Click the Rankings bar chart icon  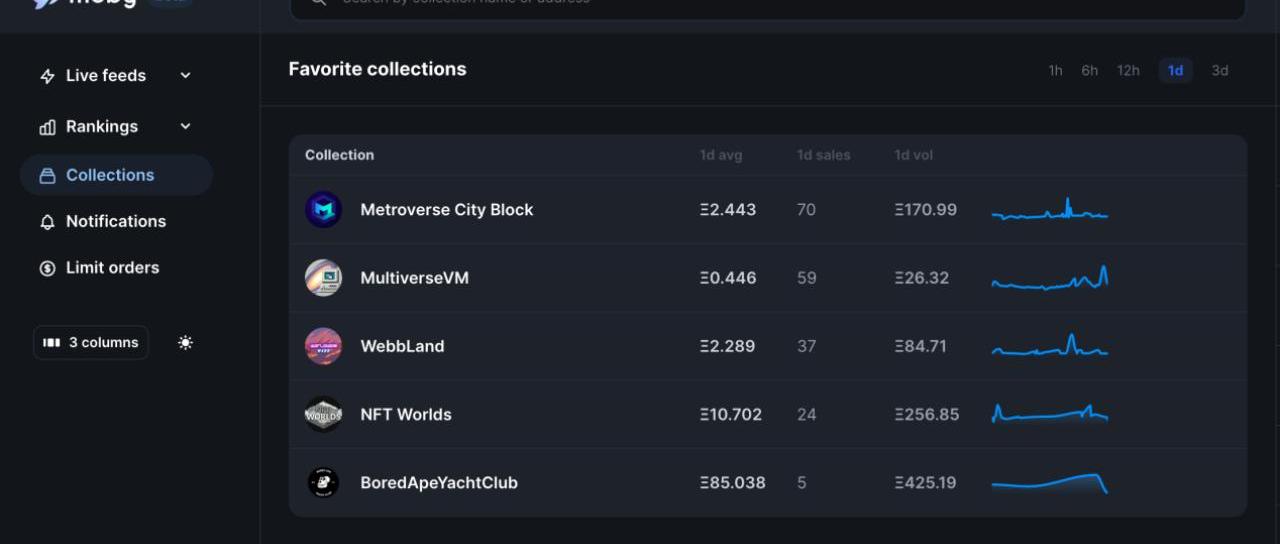(x=47, y=127)
